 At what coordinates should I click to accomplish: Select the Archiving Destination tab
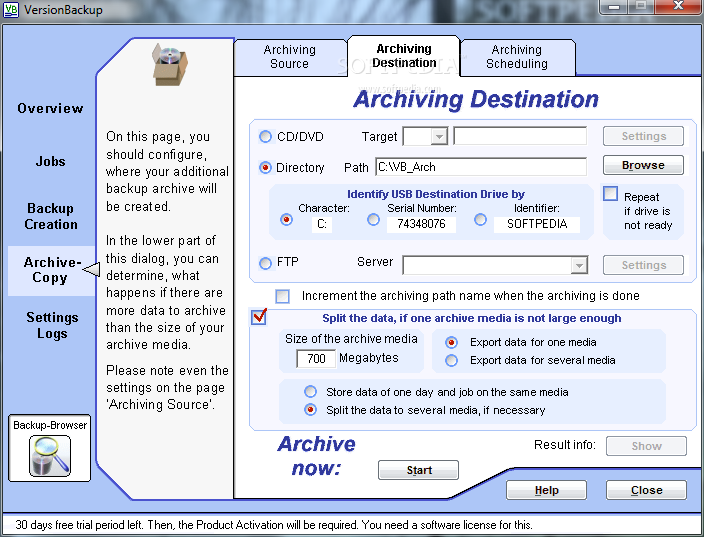(404, 56)
